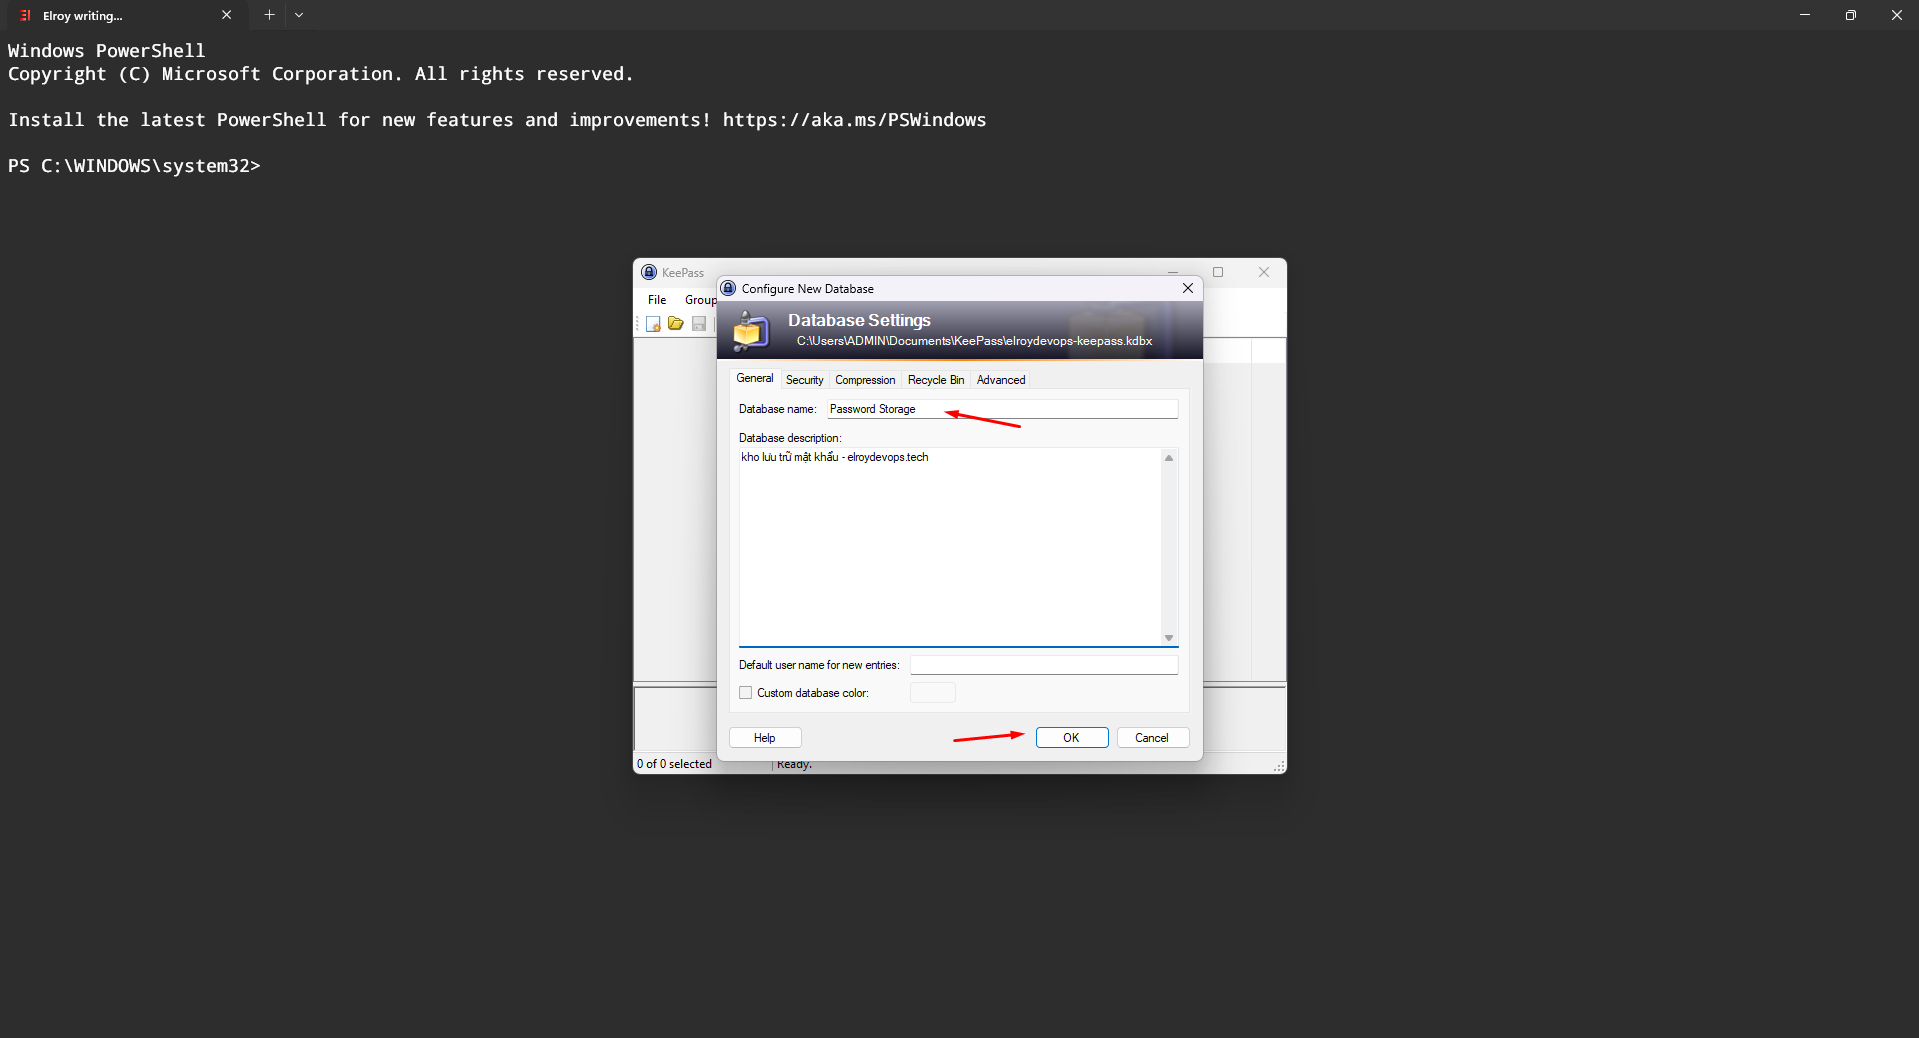Close the Elroy writing terminal tab
The height and width of the screenshot is (1038, 1919).
pos(226,15)
